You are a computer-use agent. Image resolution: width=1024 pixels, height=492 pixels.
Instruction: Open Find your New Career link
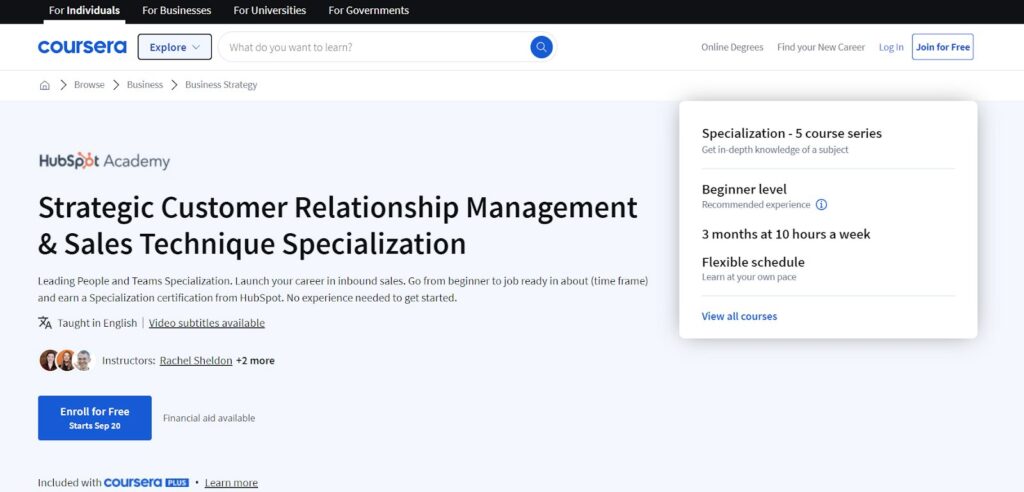[821, 47]
